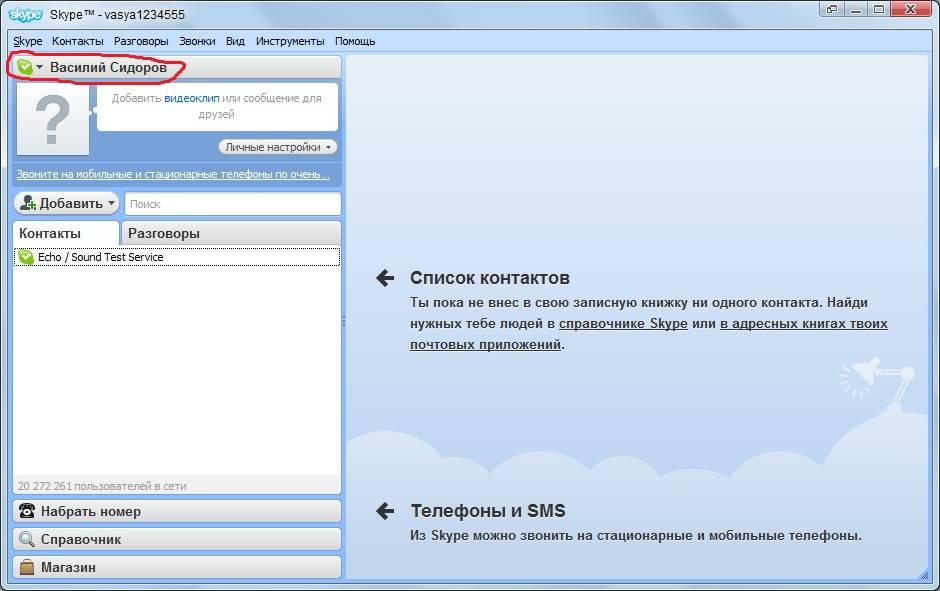This screenshot has width=940, height=591.
Task: Select Echo / Sound Test Service contact
Action: coord(177,257)
